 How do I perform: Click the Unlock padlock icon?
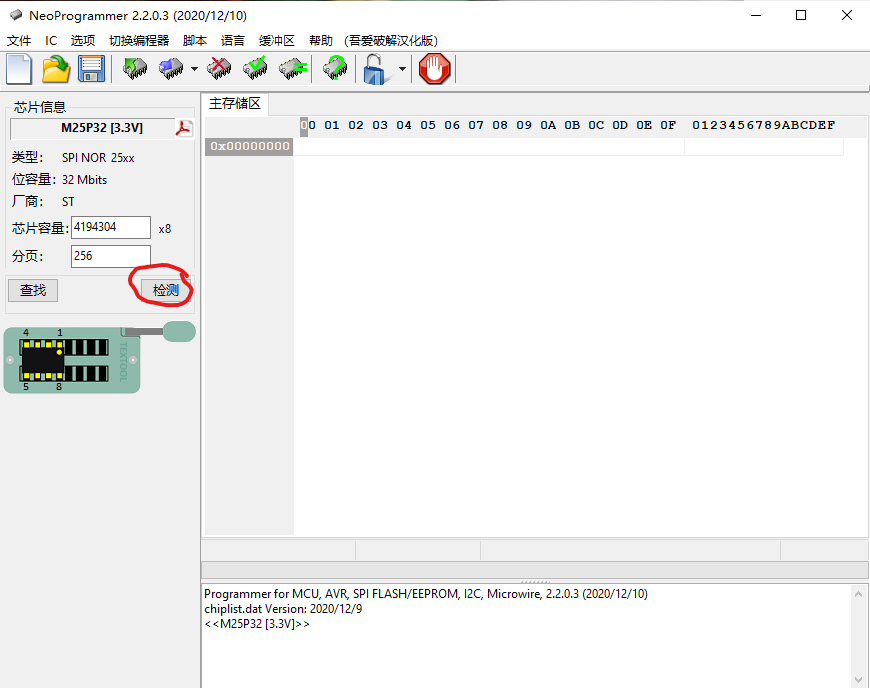coord(376,69)
